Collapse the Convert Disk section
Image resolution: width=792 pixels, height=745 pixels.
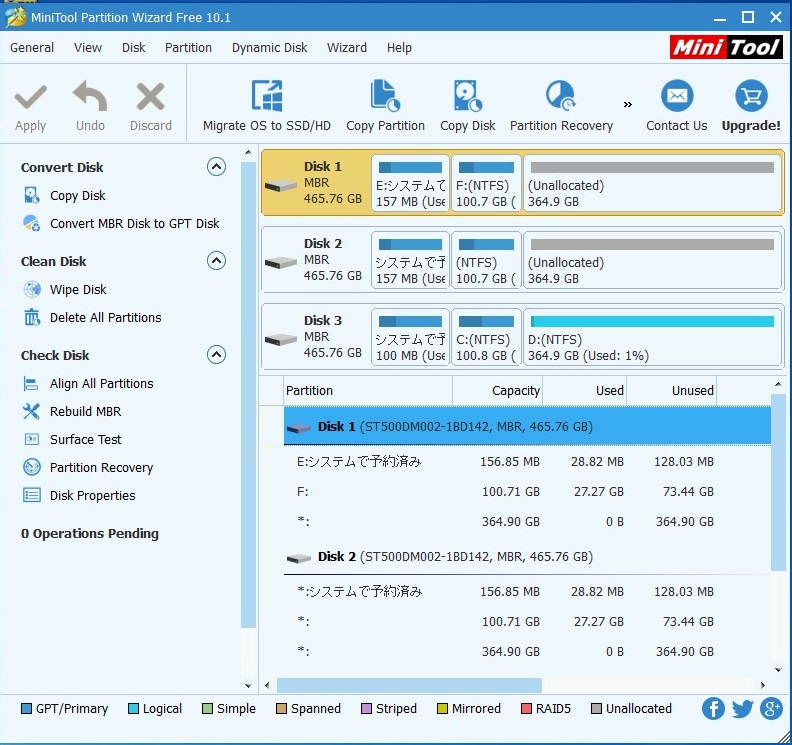coord(216,167)
